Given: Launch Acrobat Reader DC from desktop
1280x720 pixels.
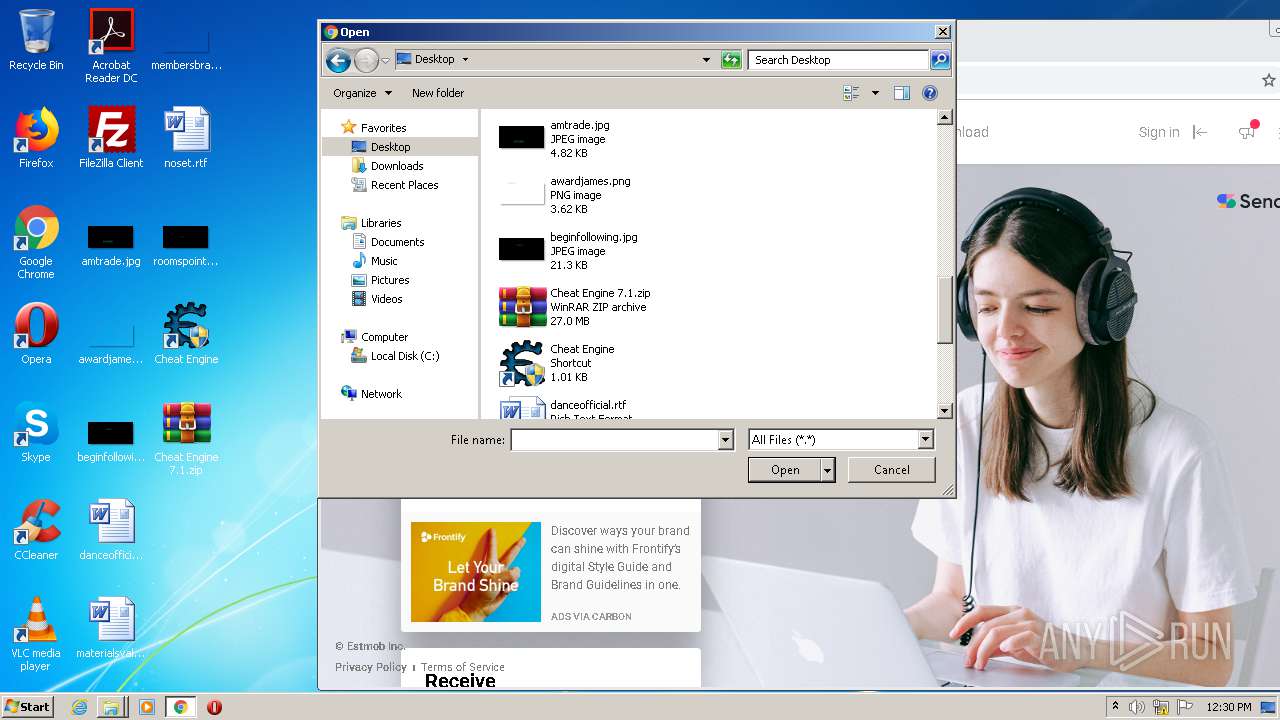Looking at the screenshot, I should (x=111, y=46).
